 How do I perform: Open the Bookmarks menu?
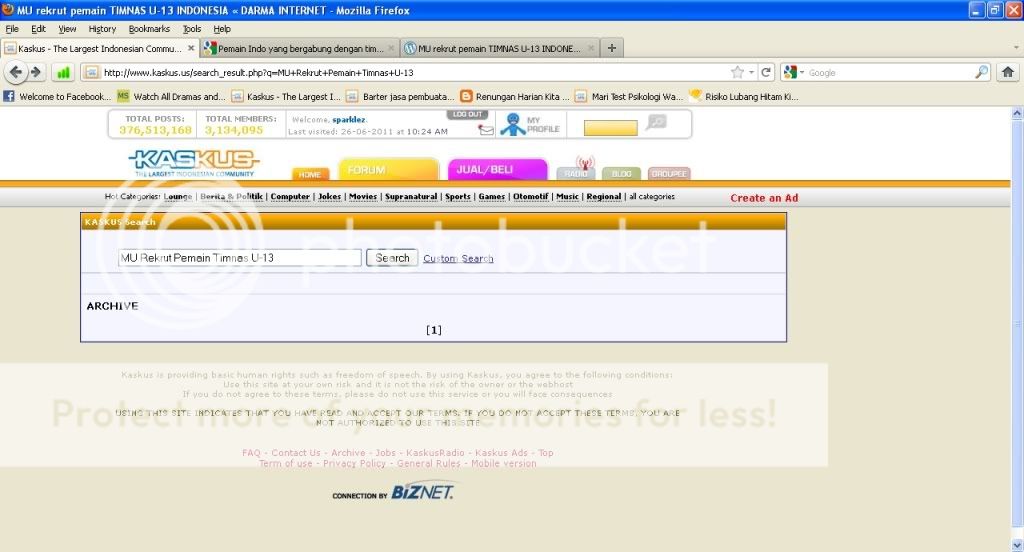click(x=149, y=29)
